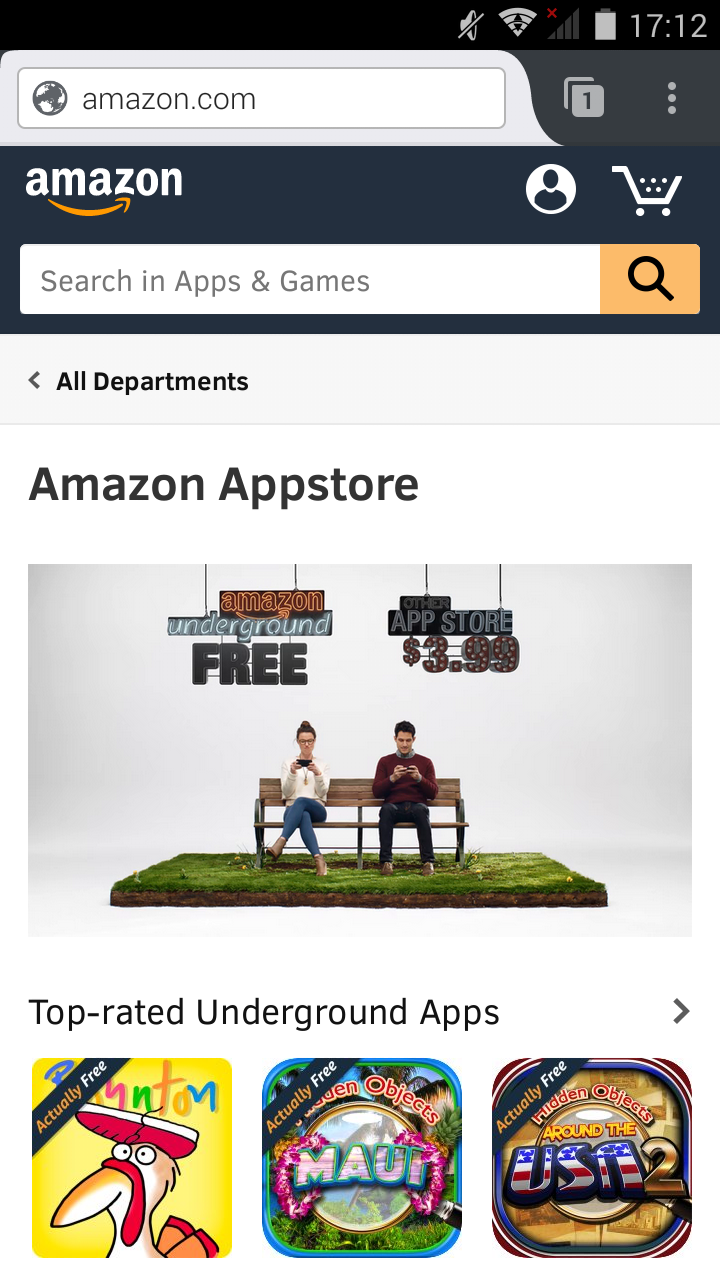Open the browser tabs counter icon
Screen dimensions: 720x1280
584,98
